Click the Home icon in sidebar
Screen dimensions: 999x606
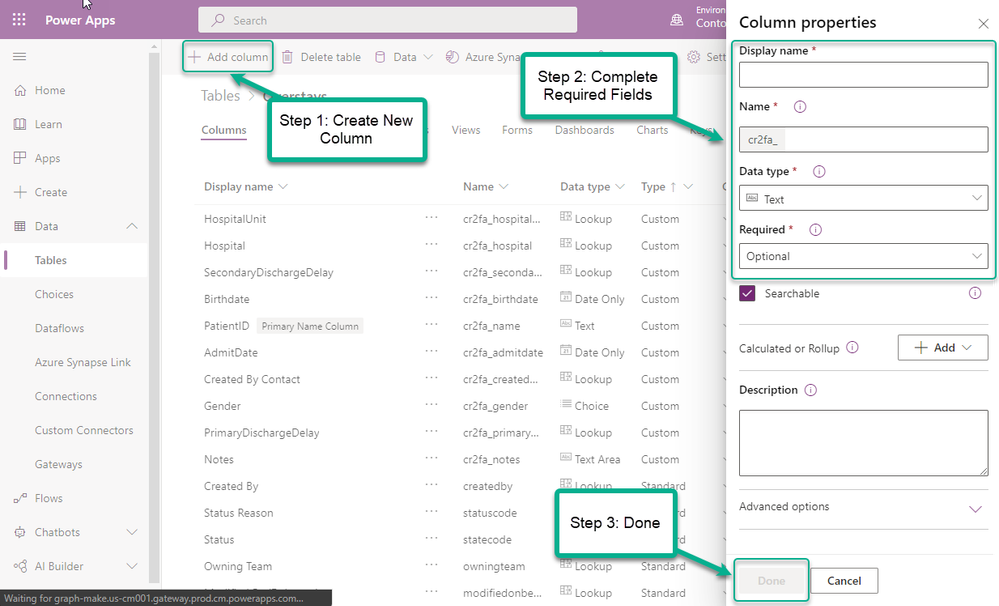tap(20, 90)
